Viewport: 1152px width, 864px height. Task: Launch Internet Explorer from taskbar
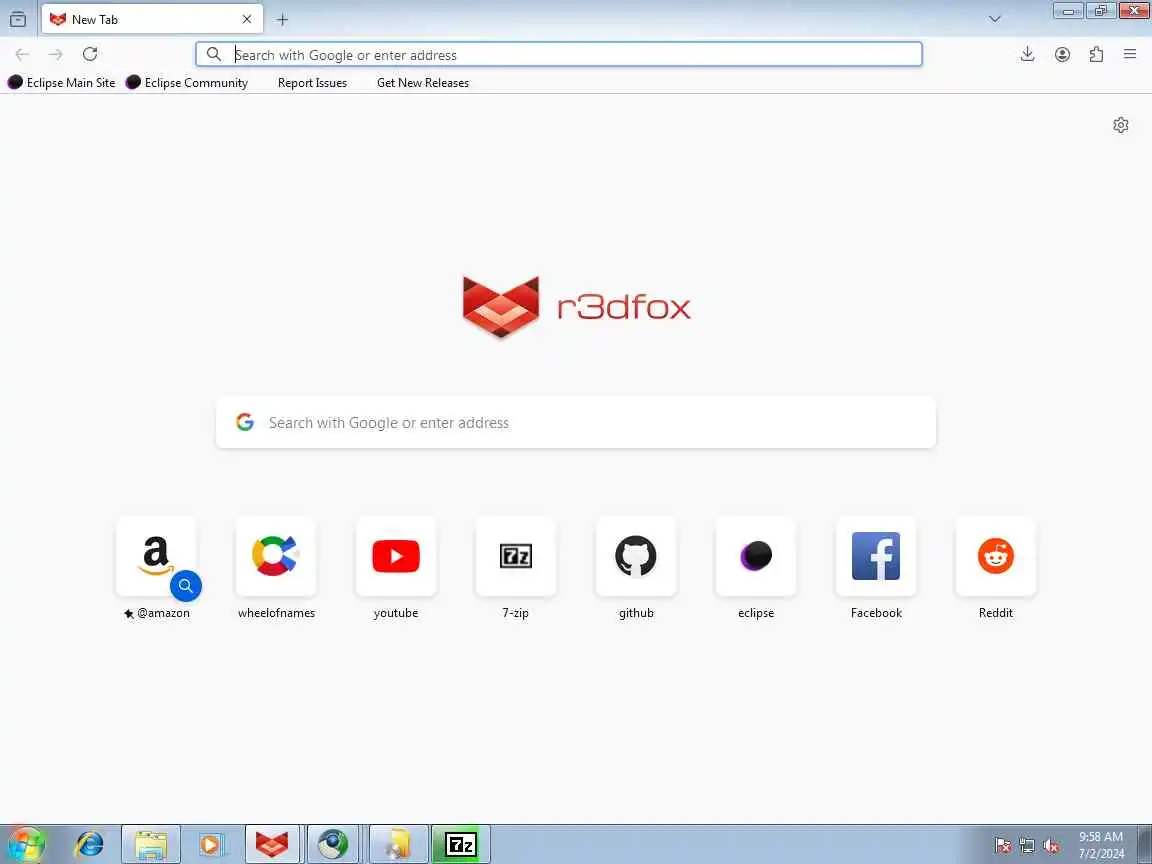pyautogui.click(x=90, y=844)
